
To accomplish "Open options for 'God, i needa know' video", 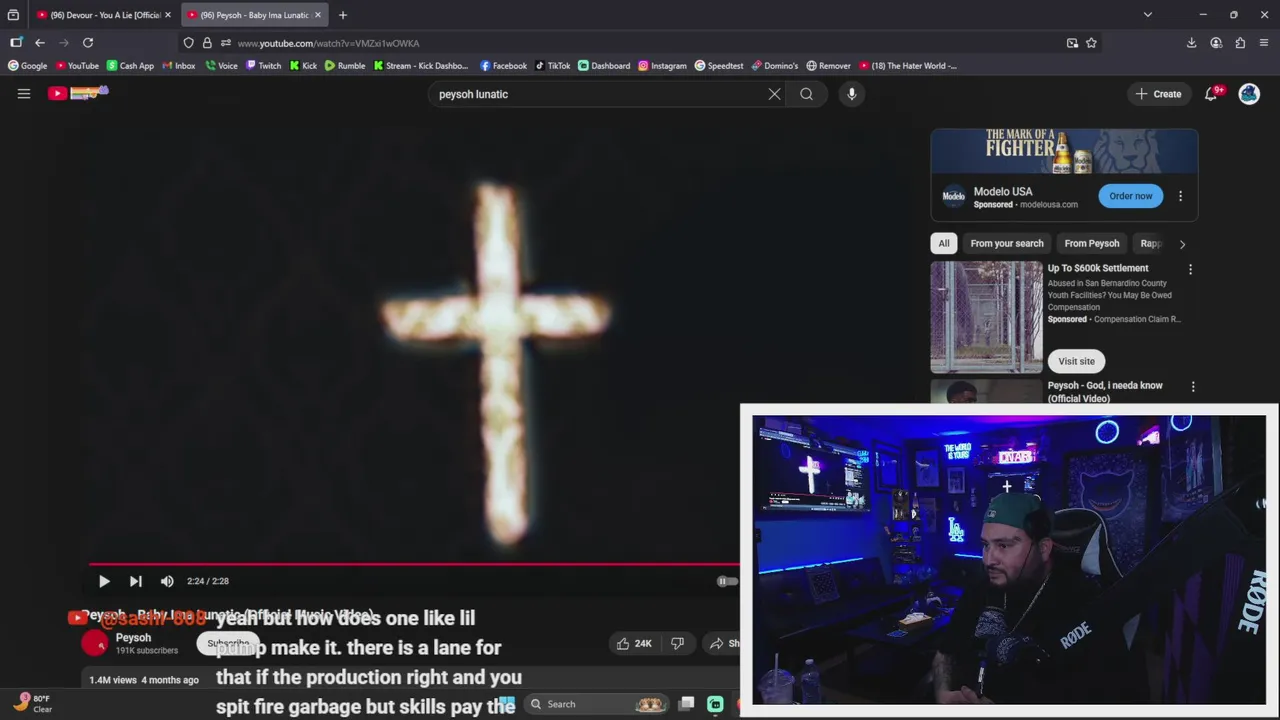I will point(1192,386).
